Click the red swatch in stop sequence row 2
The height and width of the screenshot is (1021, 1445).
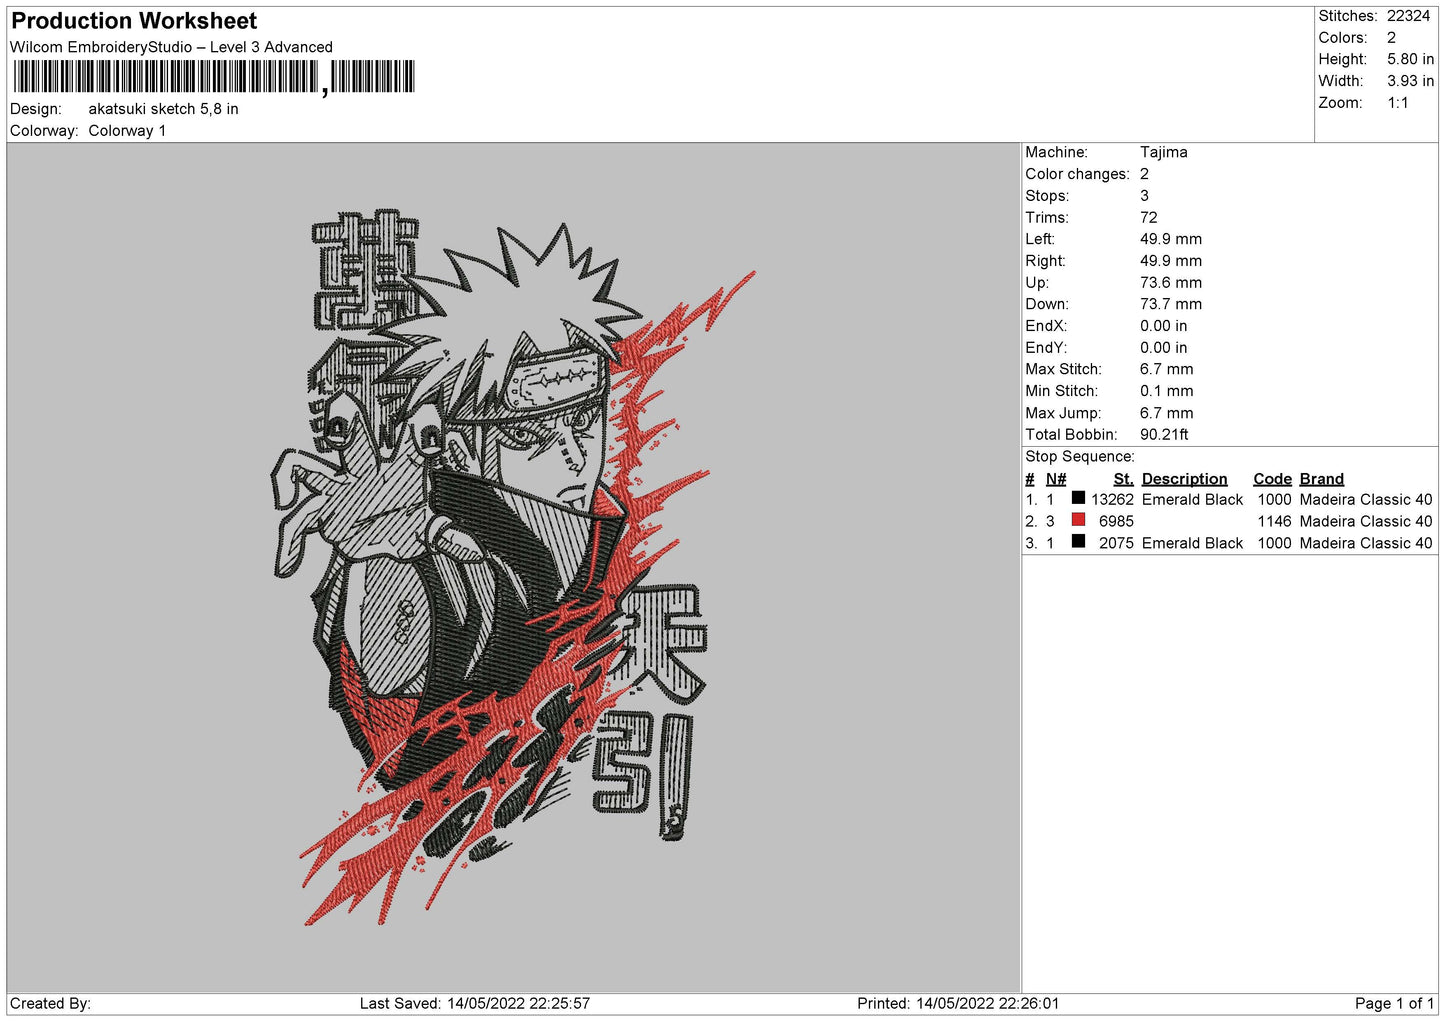(1078, 520)
